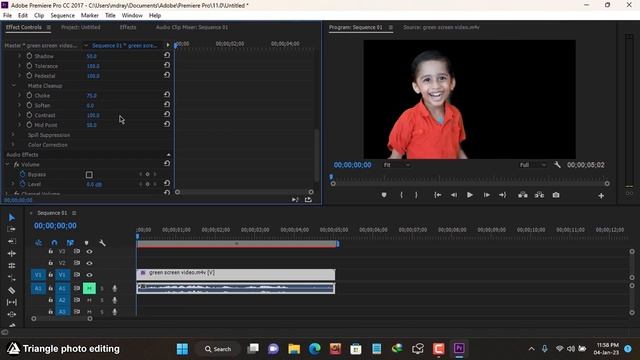
Task: Unmute track A1 with M button
Action: click(89, 288)
